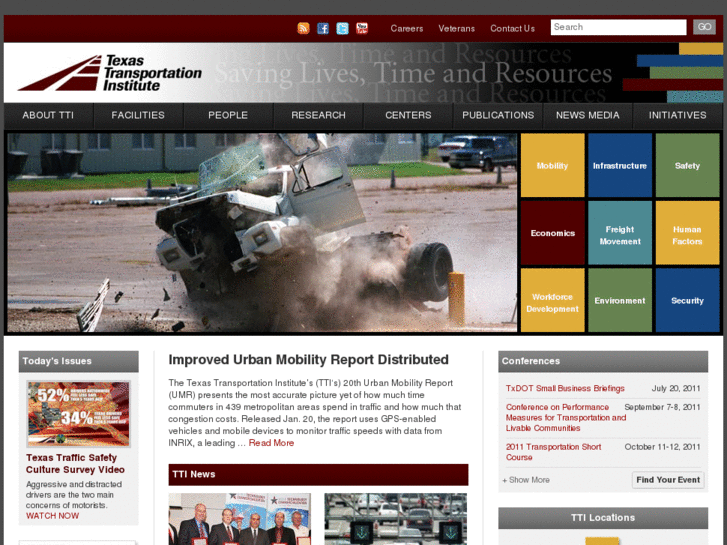Open the TTI News award ceremony photo
This screenshot has width=727, height=545.
click(240, 519)
